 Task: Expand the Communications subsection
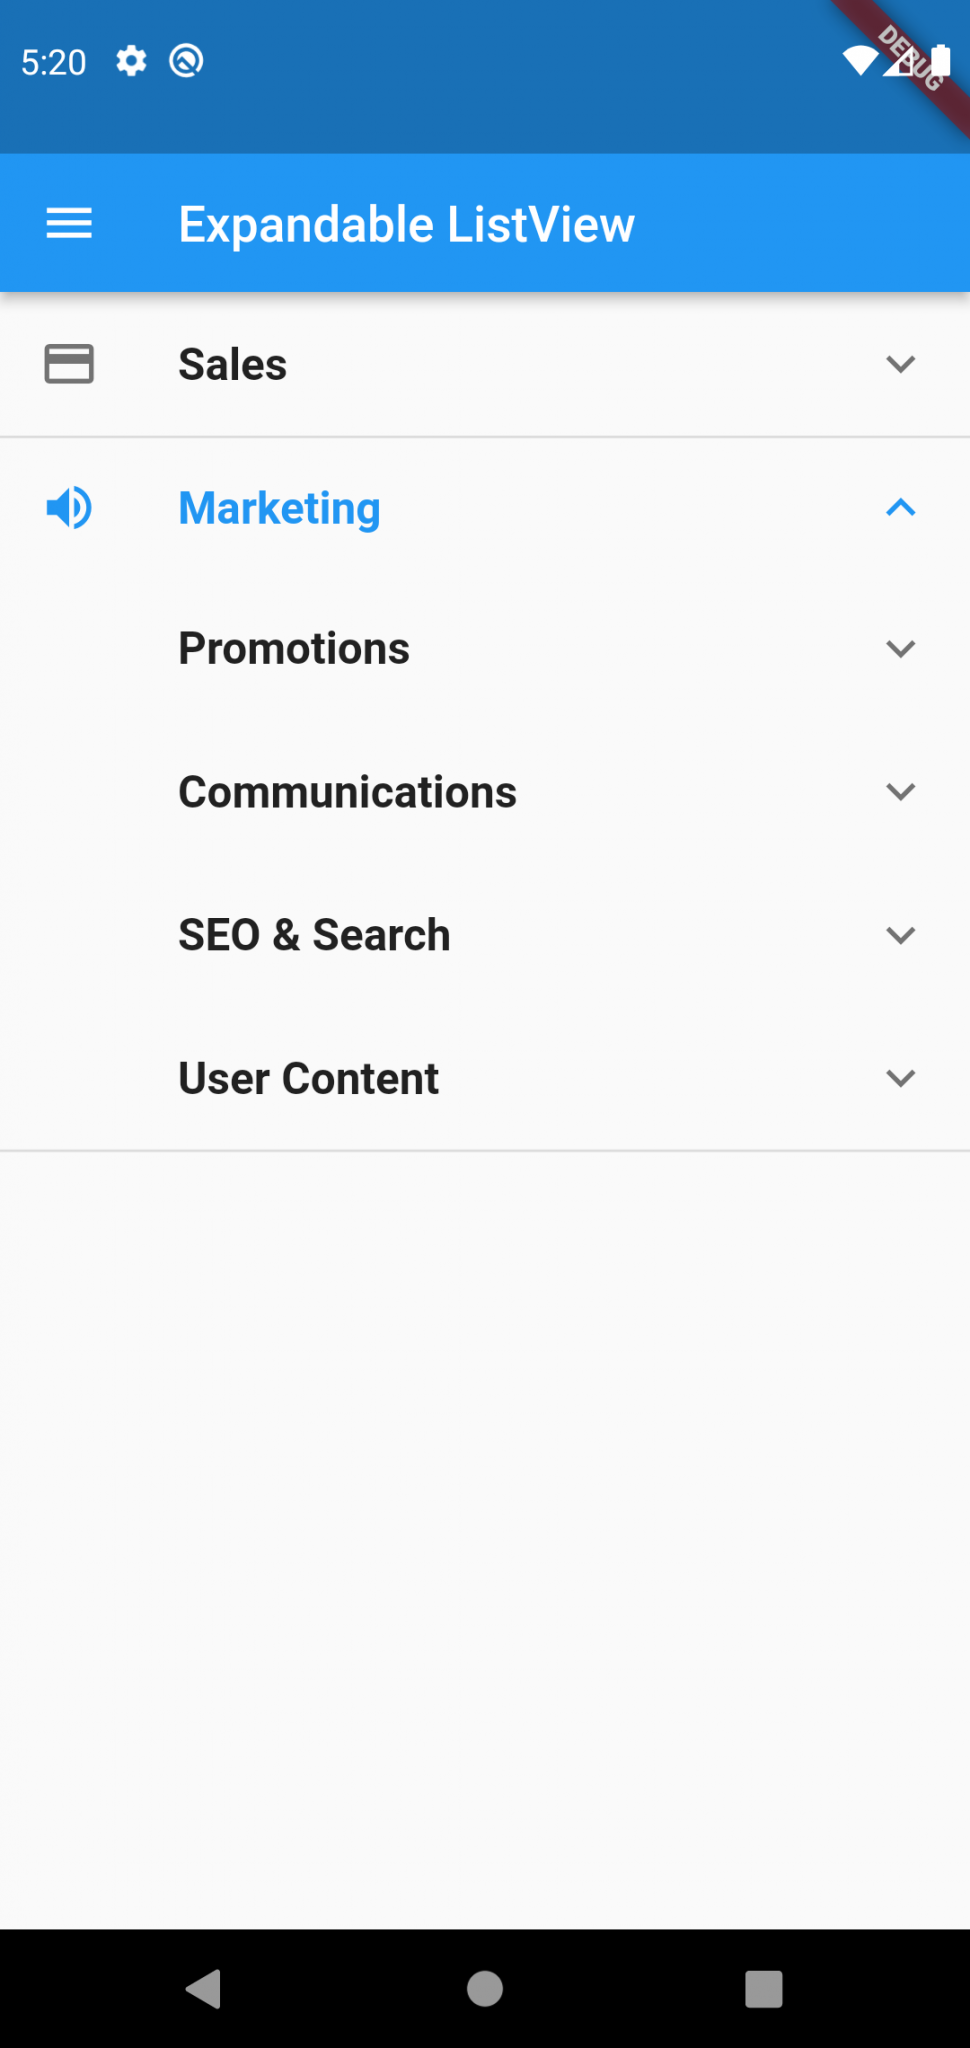tap(901, 791)
